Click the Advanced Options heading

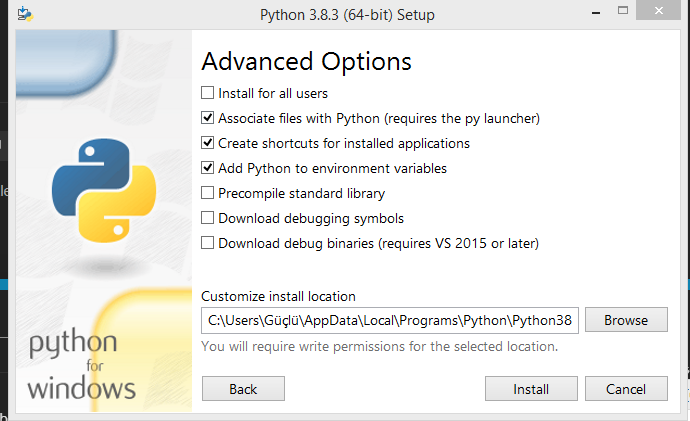click(306, 62)
